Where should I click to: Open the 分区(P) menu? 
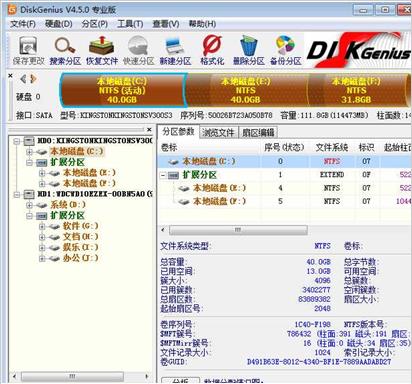pyautogui.click(x=95, y=24)
